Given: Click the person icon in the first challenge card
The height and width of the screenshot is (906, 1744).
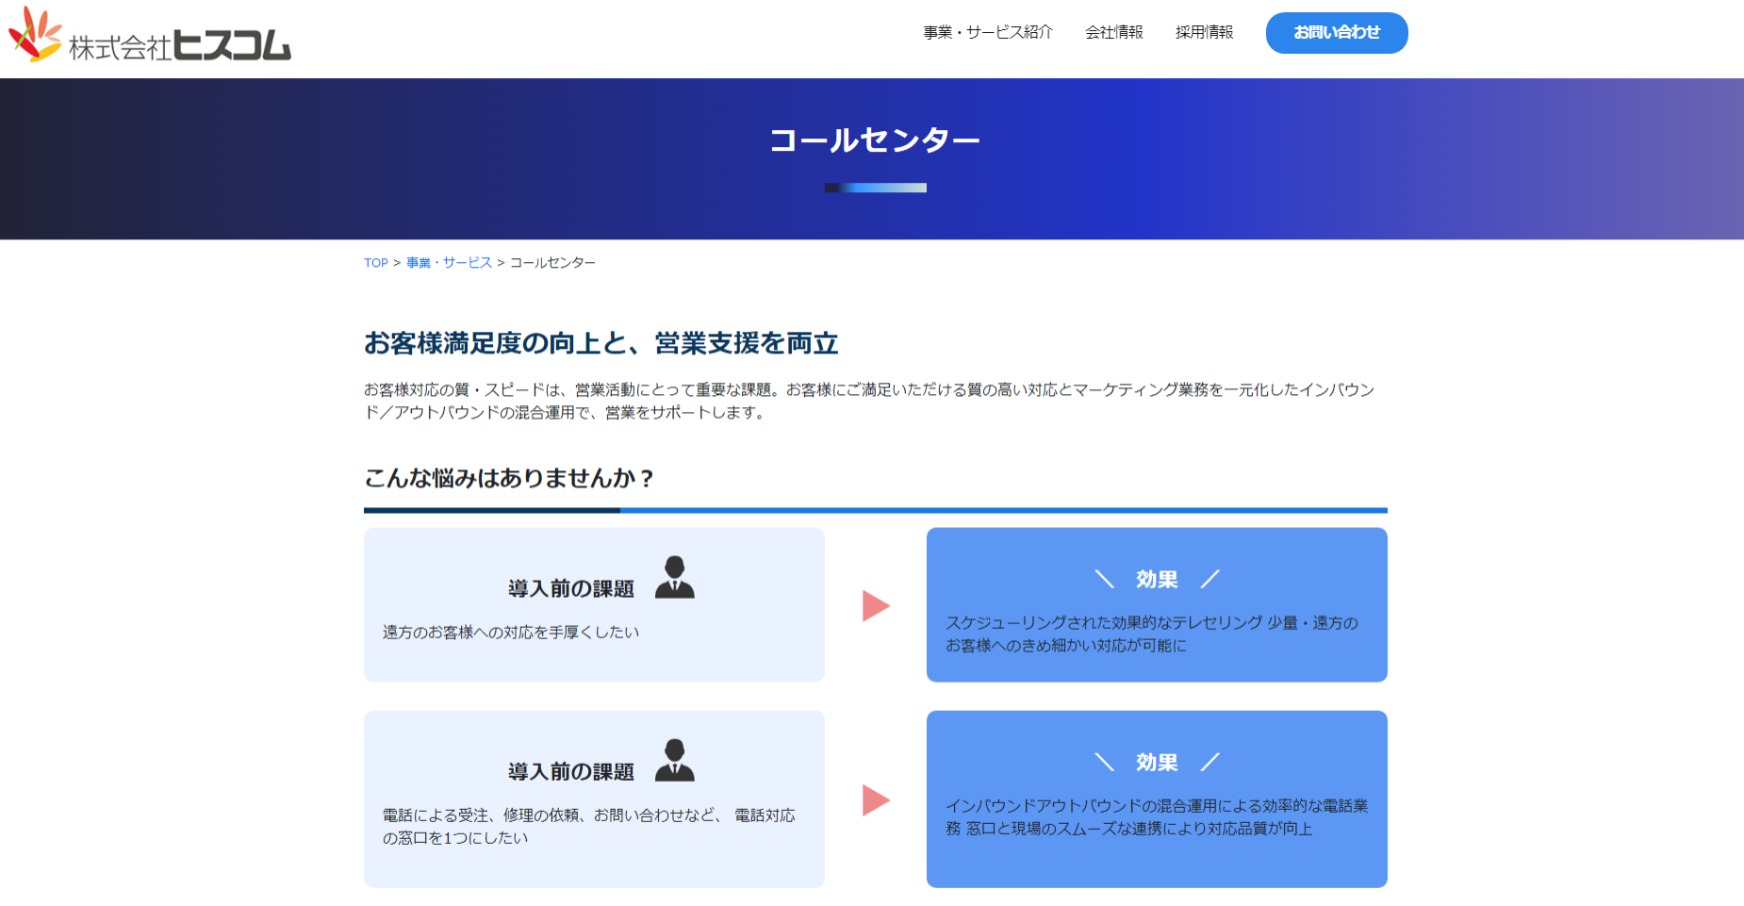Looking at the screenshot, I should (674, 578).
